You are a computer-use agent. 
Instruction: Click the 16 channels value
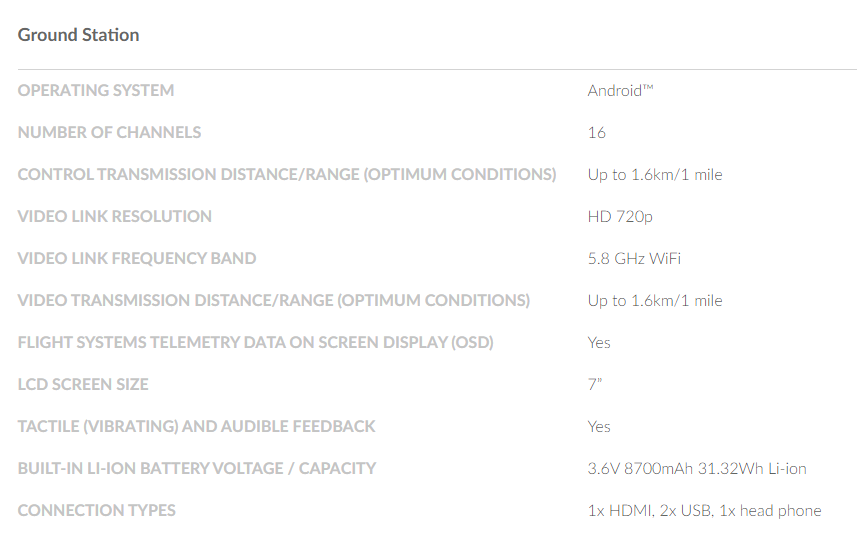click(596, 132)
